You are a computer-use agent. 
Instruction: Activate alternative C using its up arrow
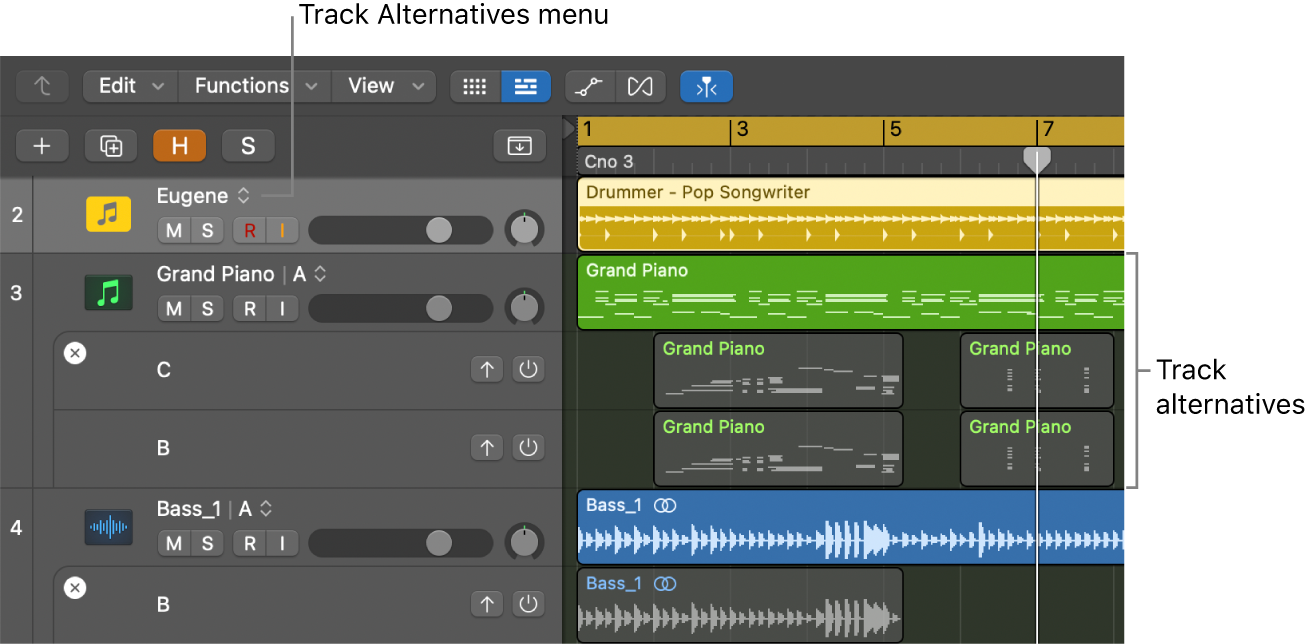pyautogui.click(x=487, y=369)
